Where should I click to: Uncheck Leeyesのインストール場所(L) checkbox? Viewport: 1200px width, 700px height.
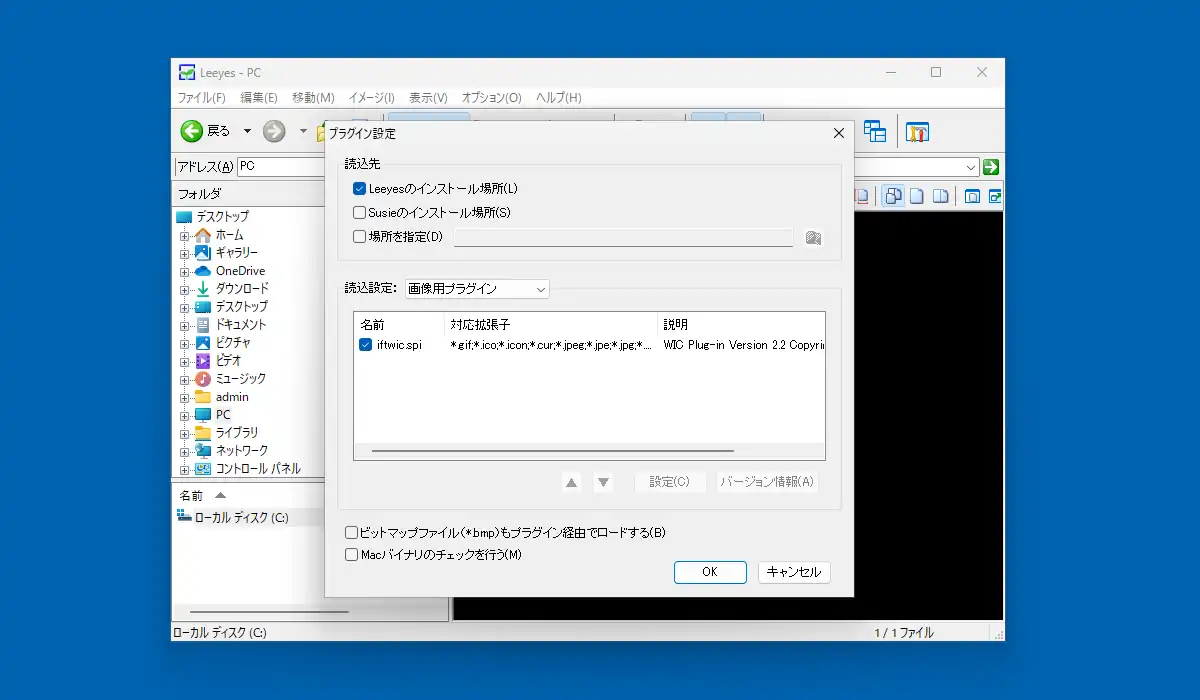tap(359, 188)
